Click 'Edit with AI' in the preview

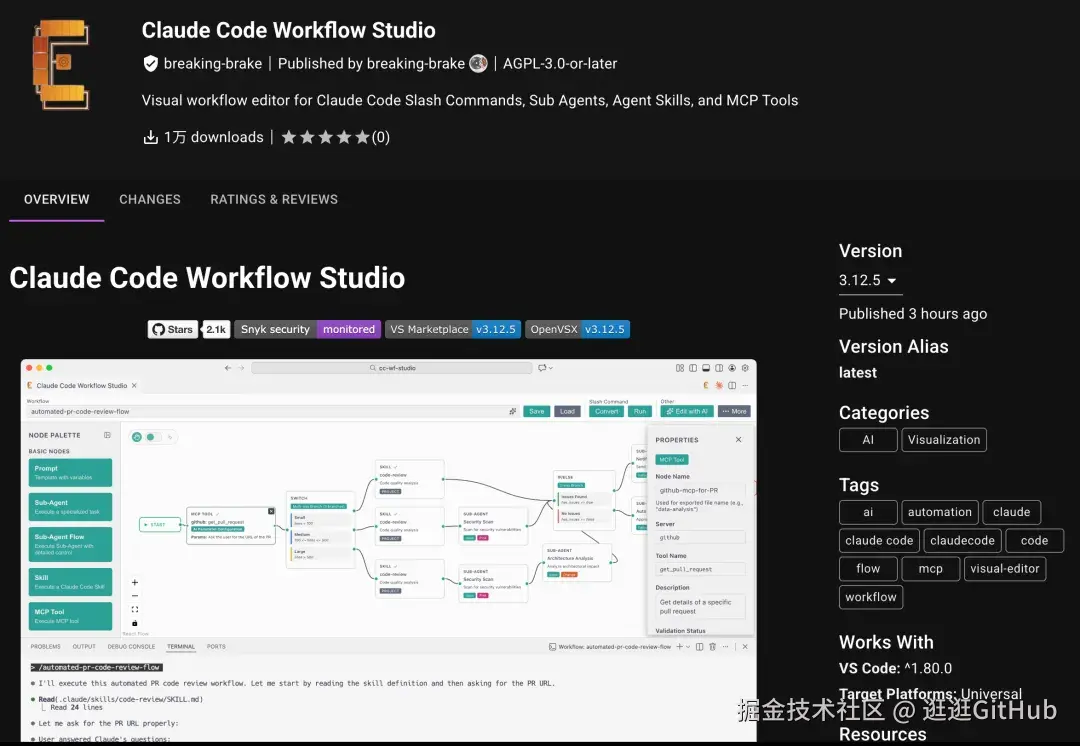pos(687,411)
